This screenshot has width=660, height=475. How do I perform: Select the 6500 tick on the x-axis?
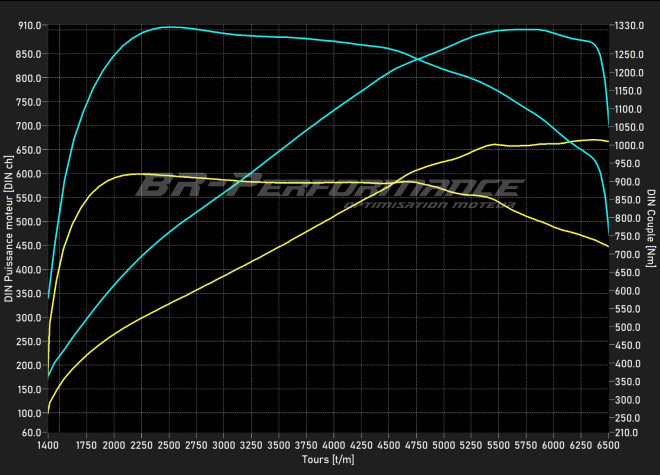click(608, 446)
